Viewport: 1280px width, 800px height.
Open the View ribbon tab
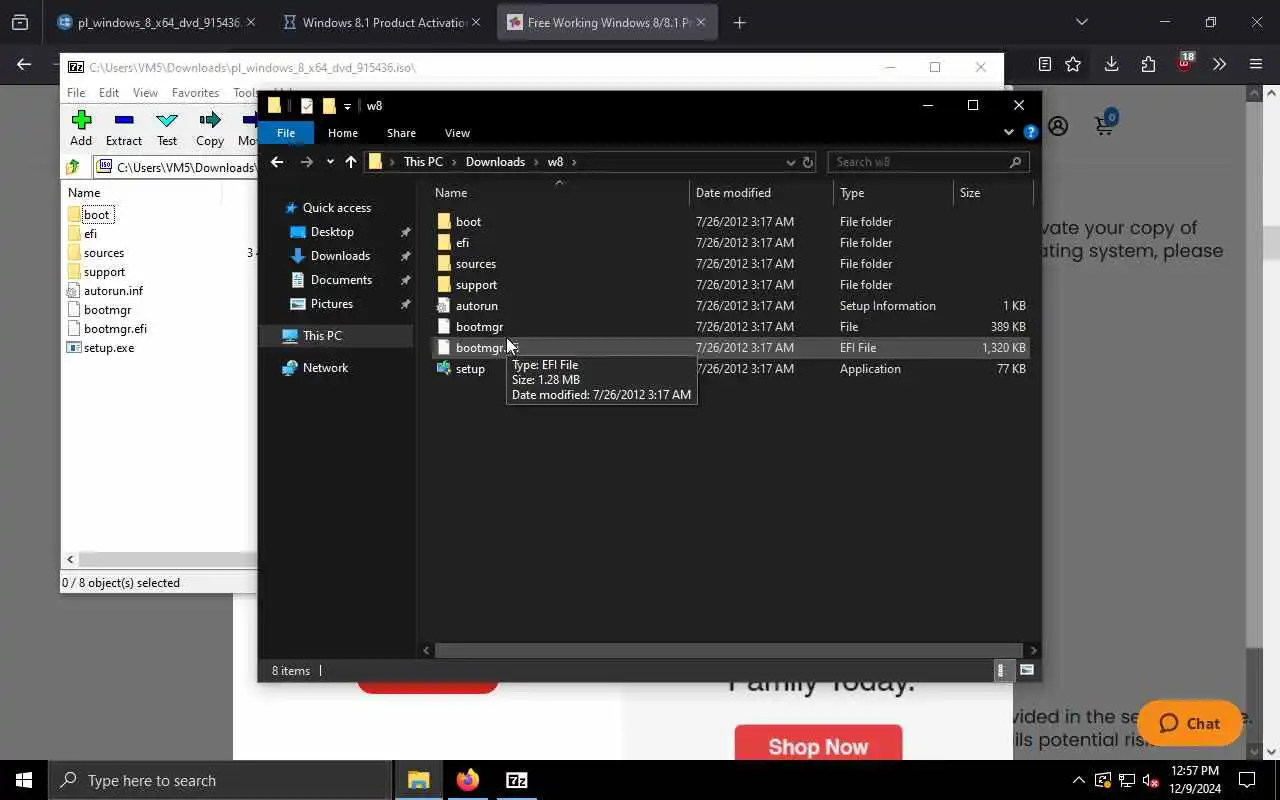click(x=457, y=133)
